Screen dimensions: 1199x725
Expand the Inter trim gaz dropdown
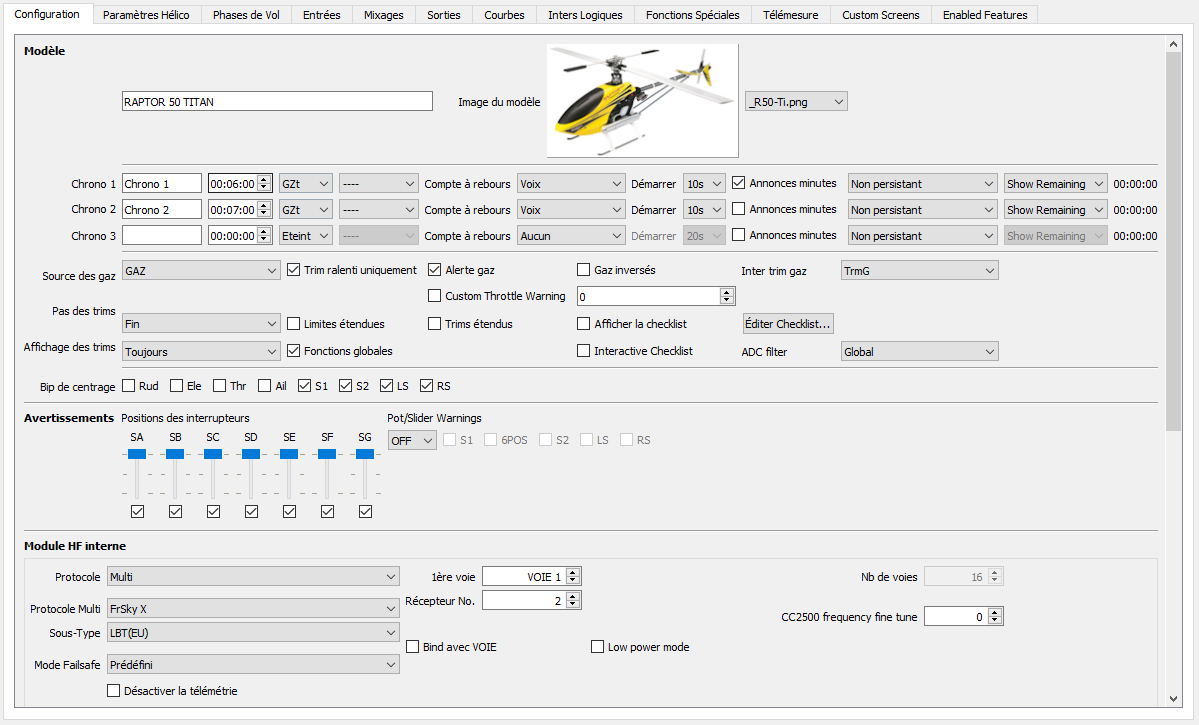coord(919,271)
